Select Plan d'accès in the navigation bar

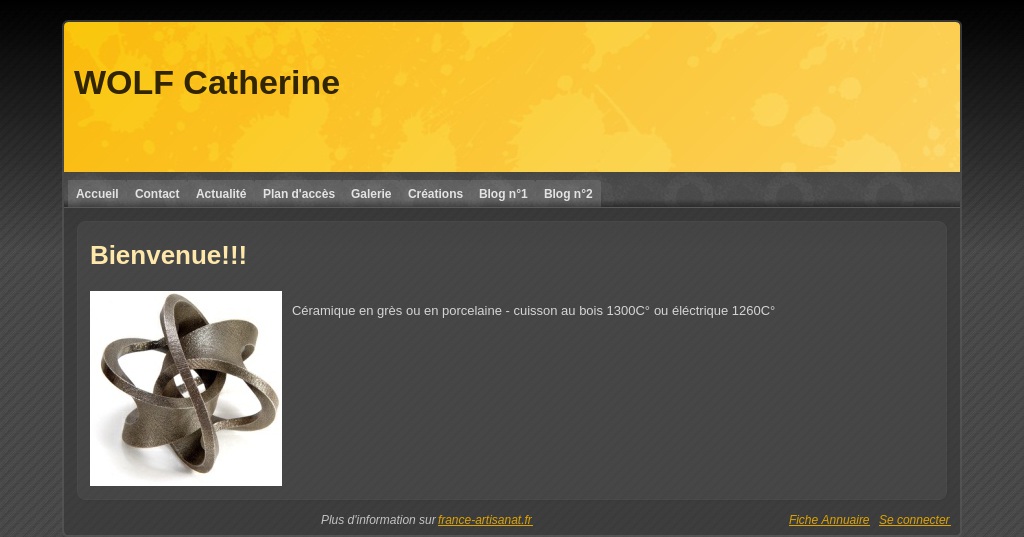pos(298,194)
